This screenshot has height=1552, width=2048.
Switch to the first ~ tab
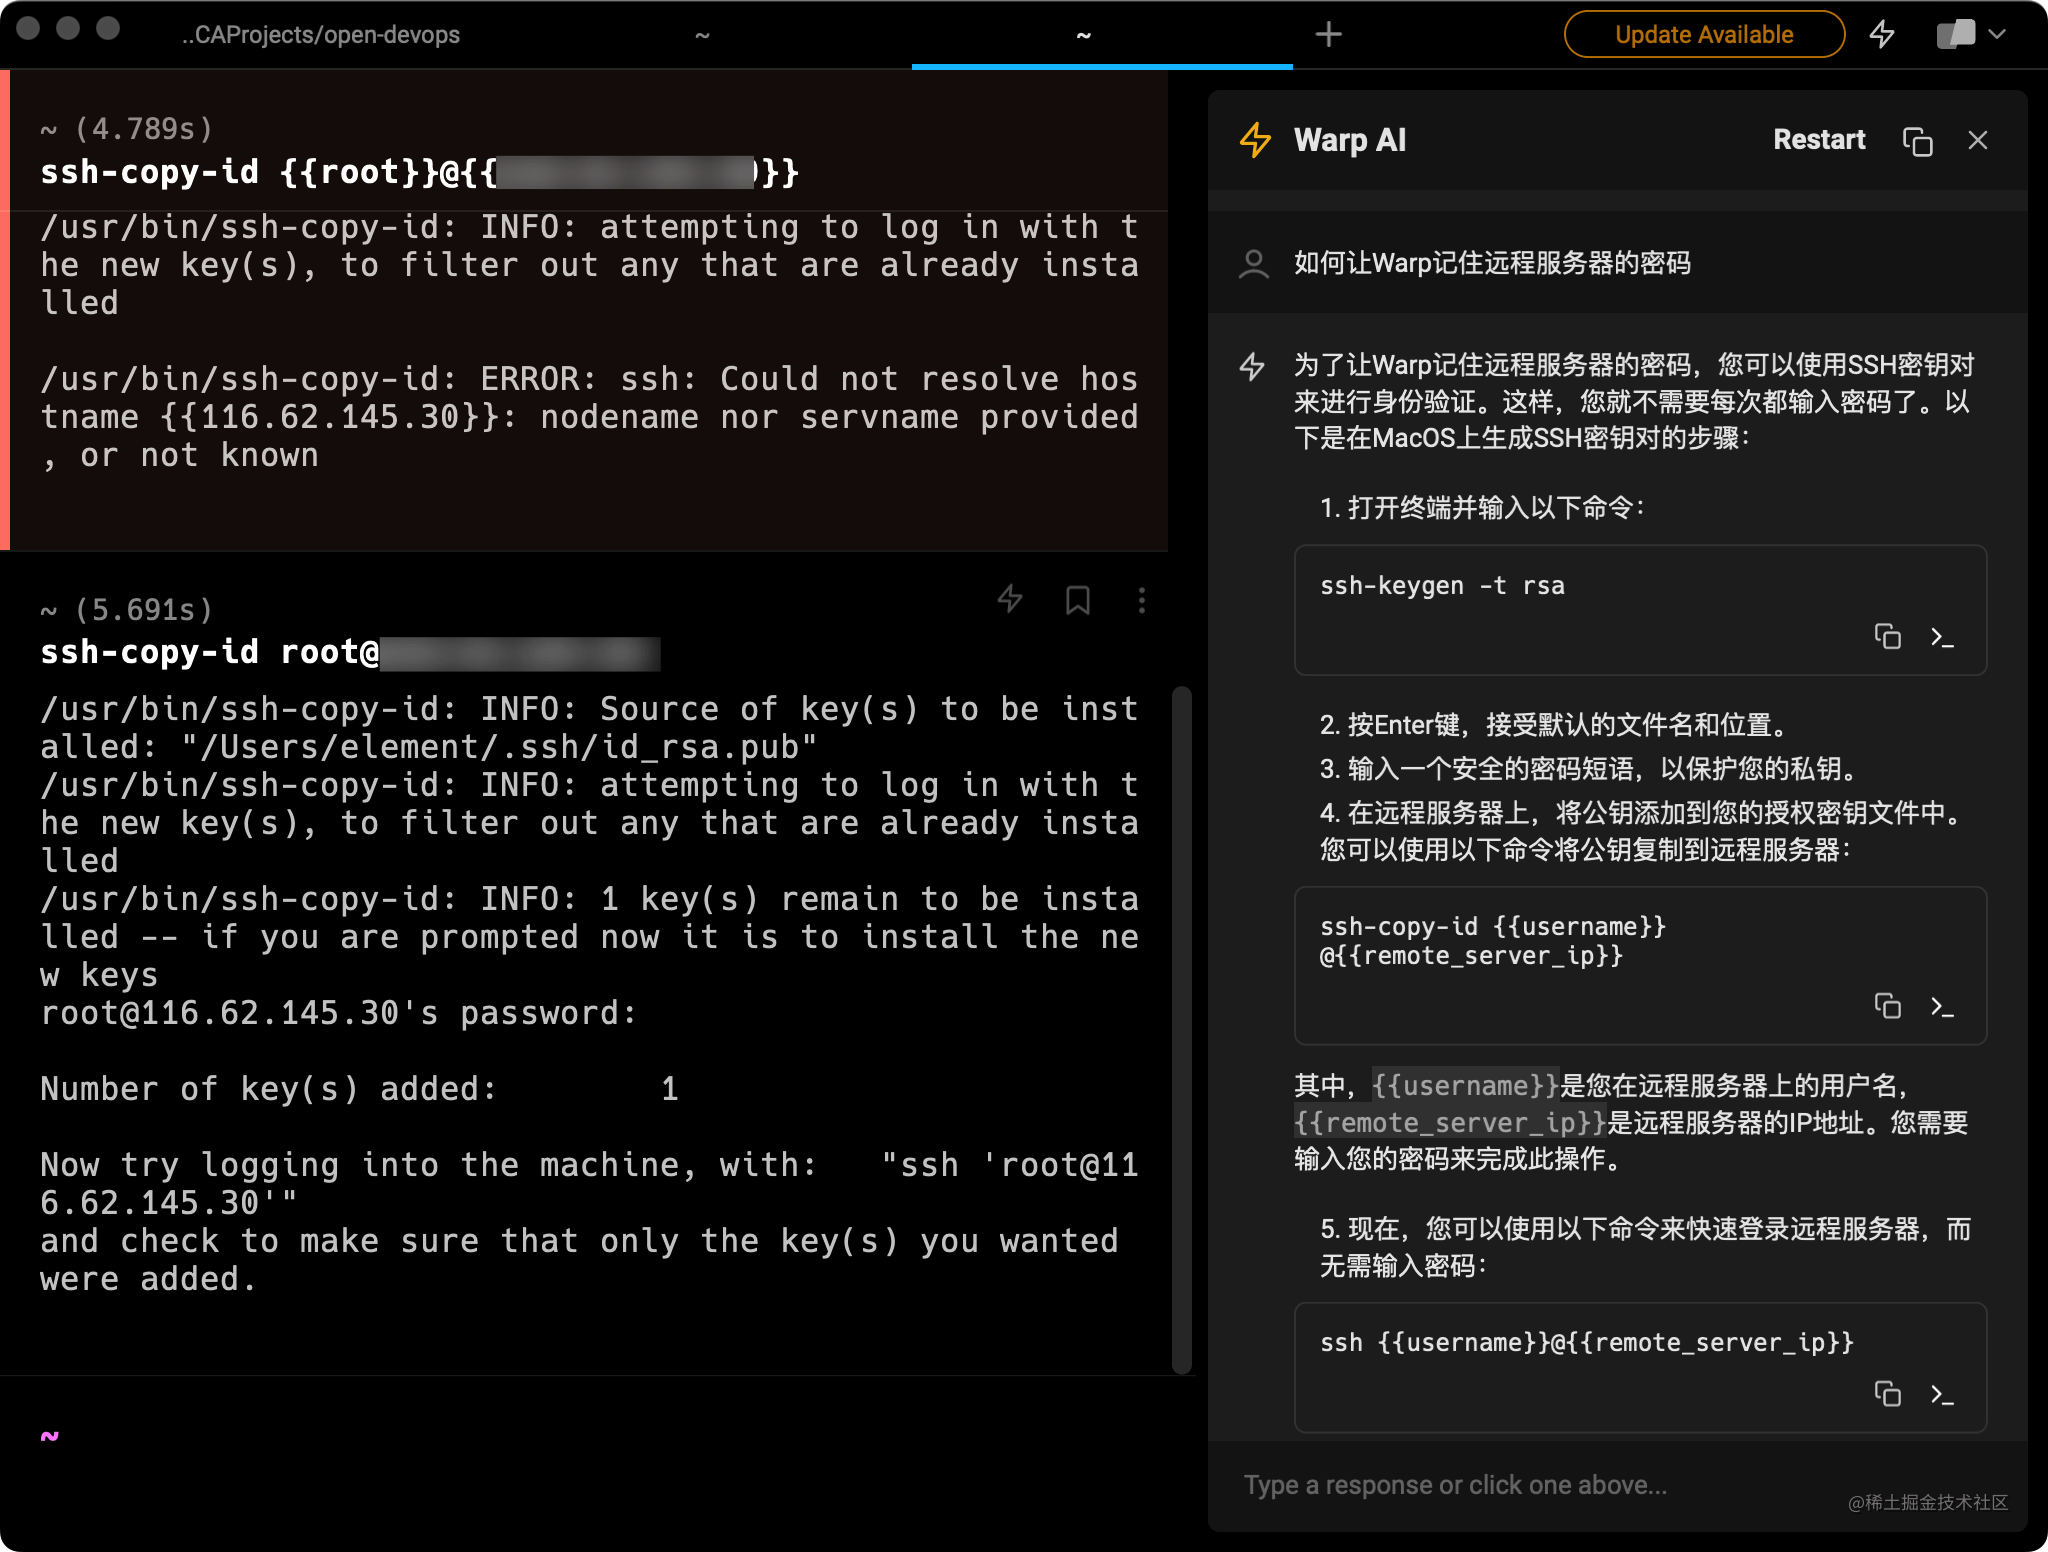click(x=703, y=33)
